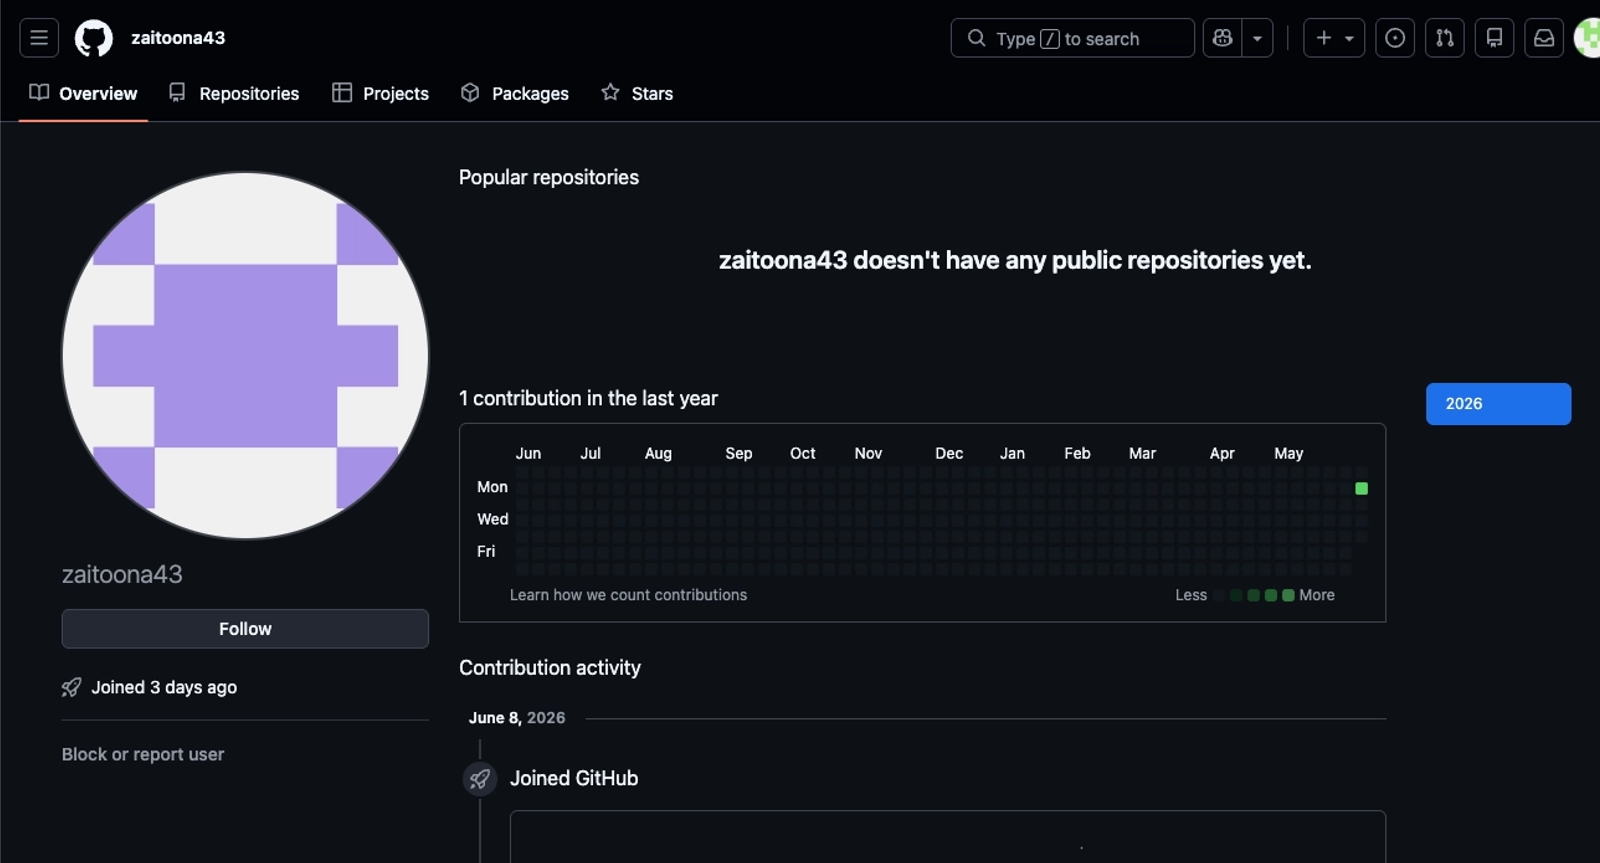The image size is (1600, 863).
Task: Switch to the Repositories tab
Action: click(x=234, y=93)
